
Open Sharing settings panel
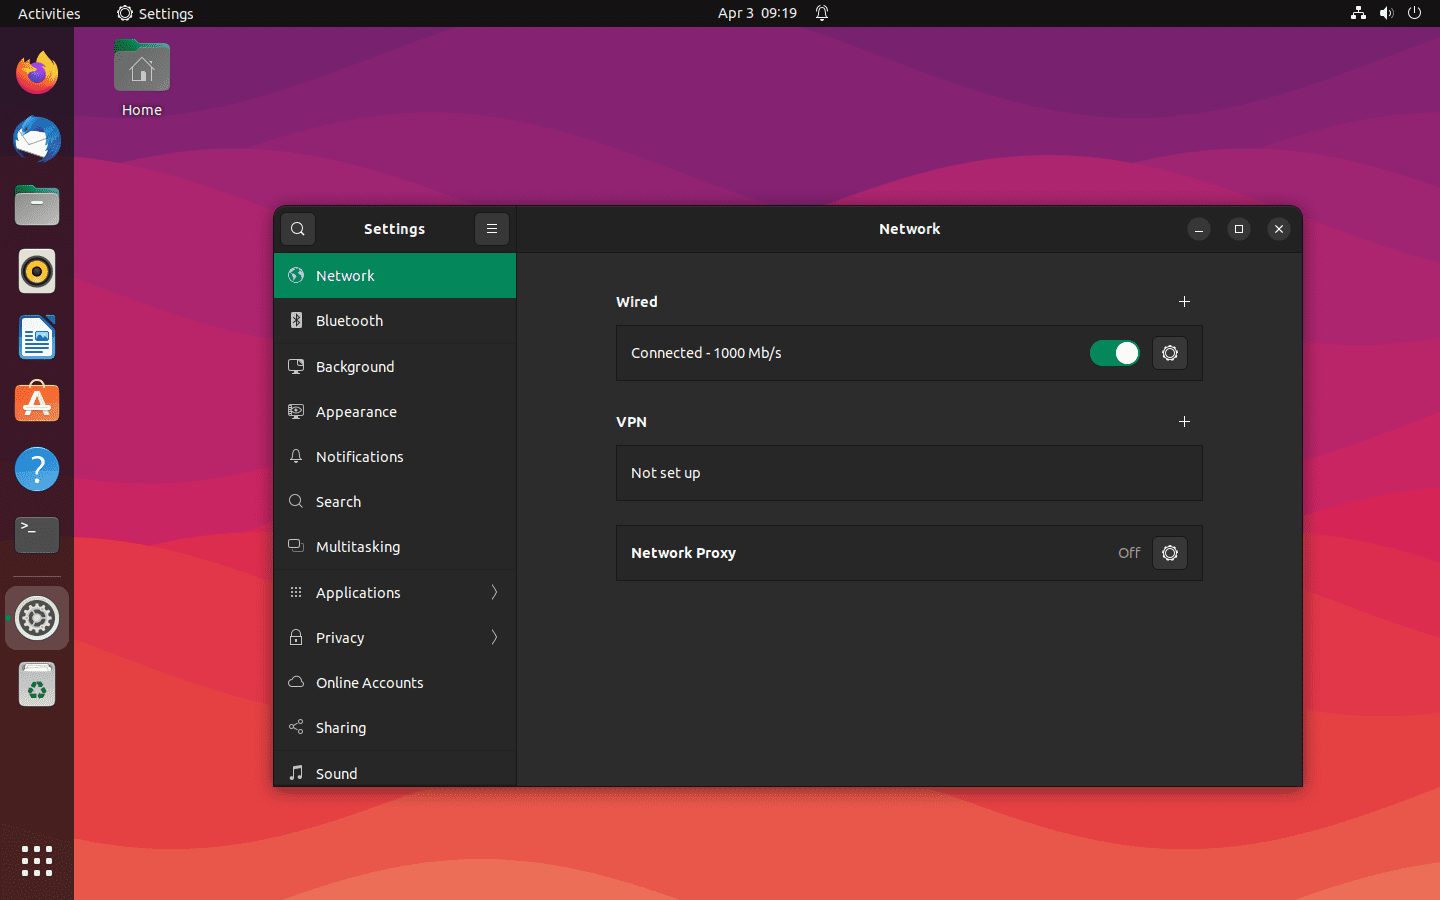(395, 728)
